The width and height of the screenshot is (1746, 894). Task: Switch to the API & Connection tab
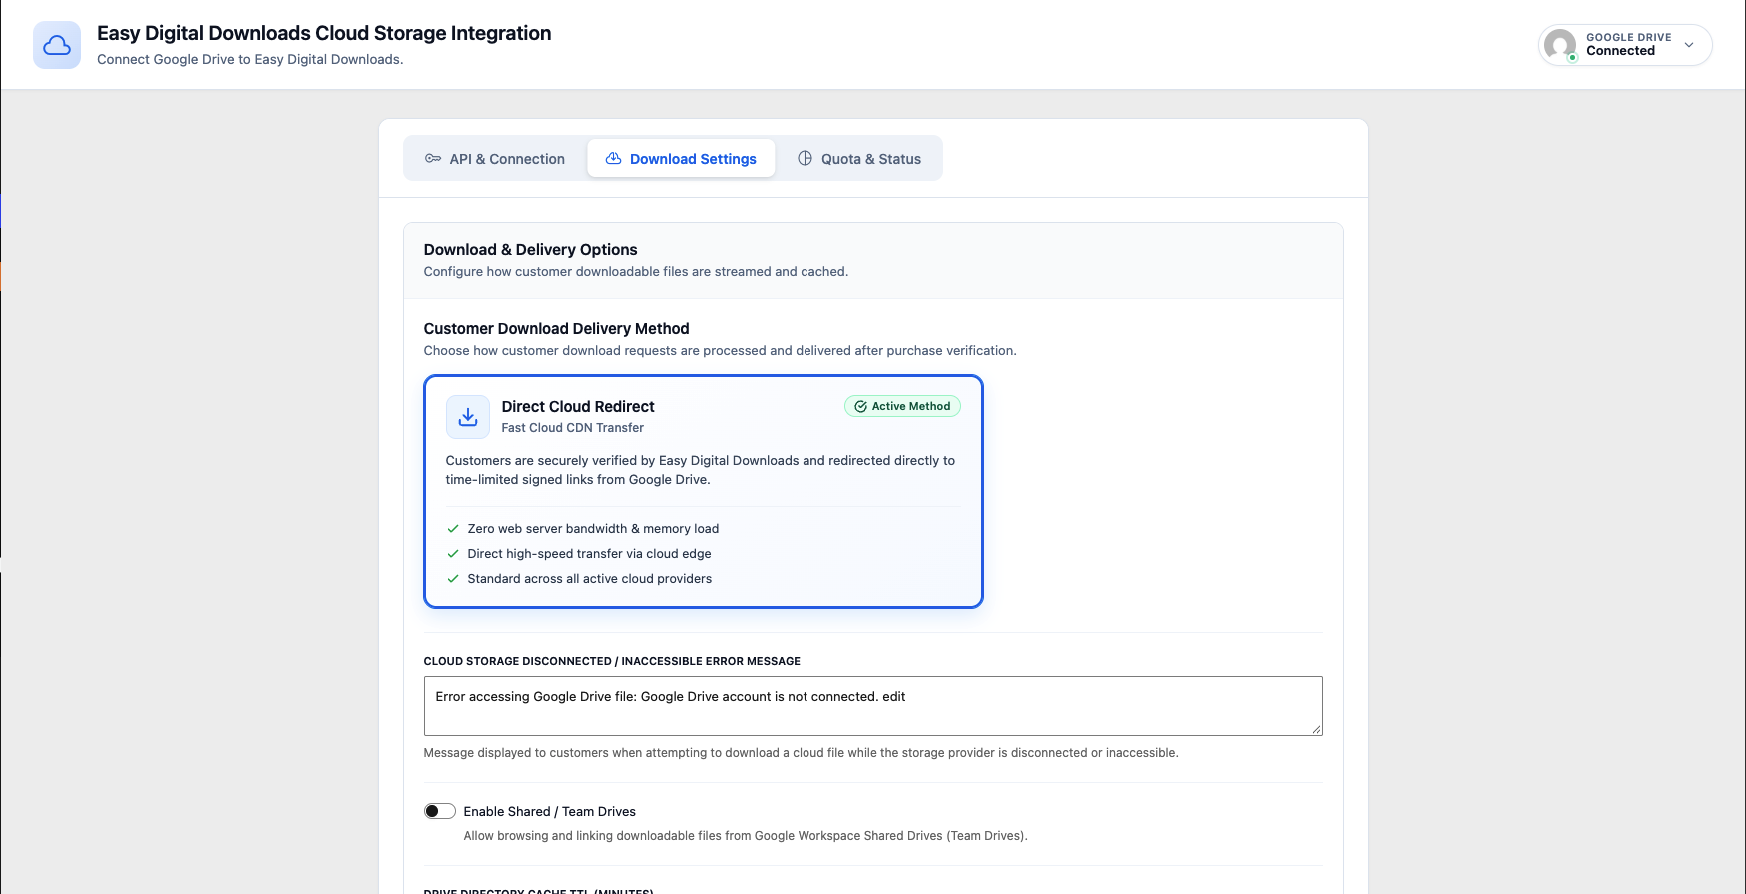click(x=495, y=159)
